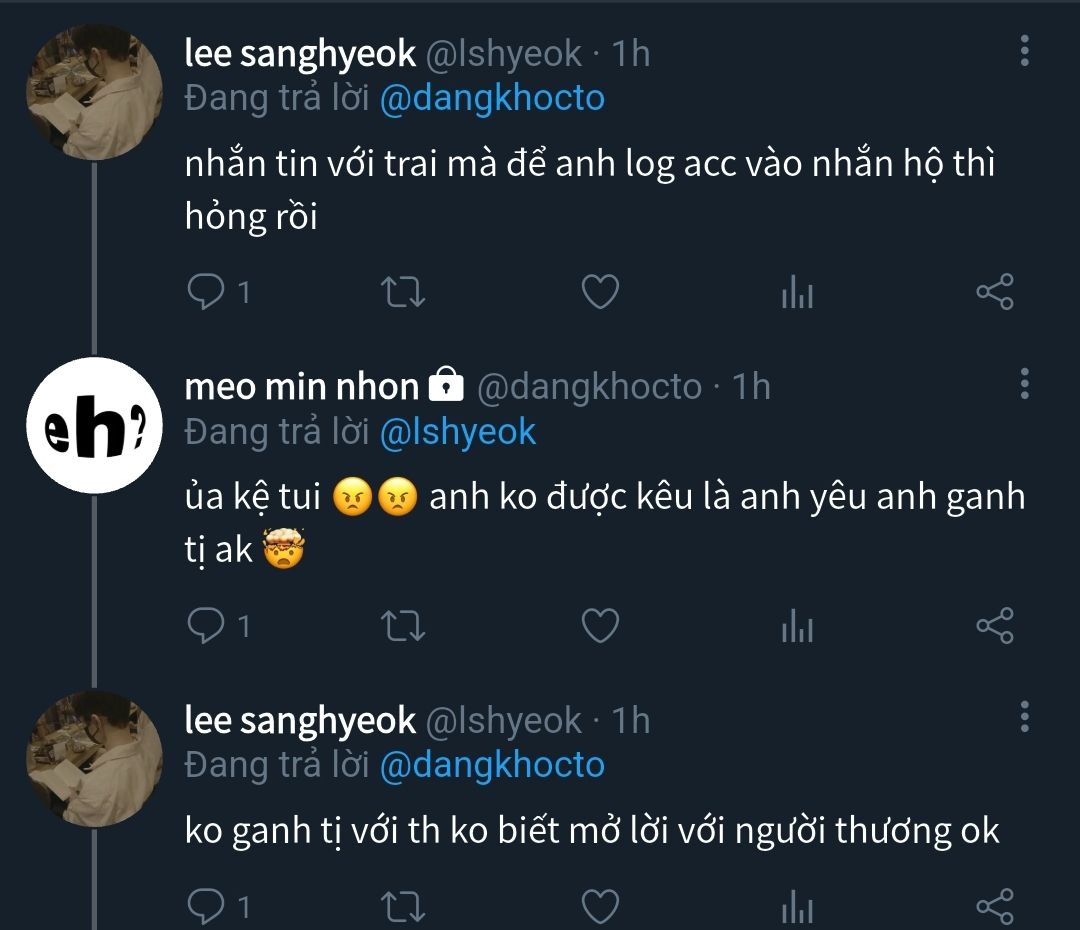This screenshot has width=1080, height=930.
Task: Like meo min nhon's tweet
Action: 600,625
